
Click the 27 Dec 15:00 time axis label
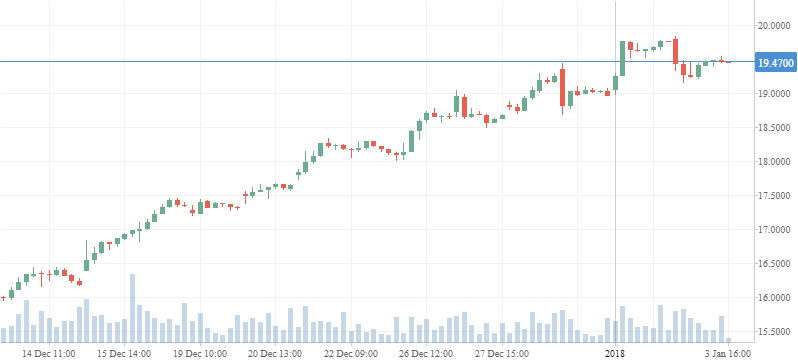pyautogui.click(x=502, y=354)
